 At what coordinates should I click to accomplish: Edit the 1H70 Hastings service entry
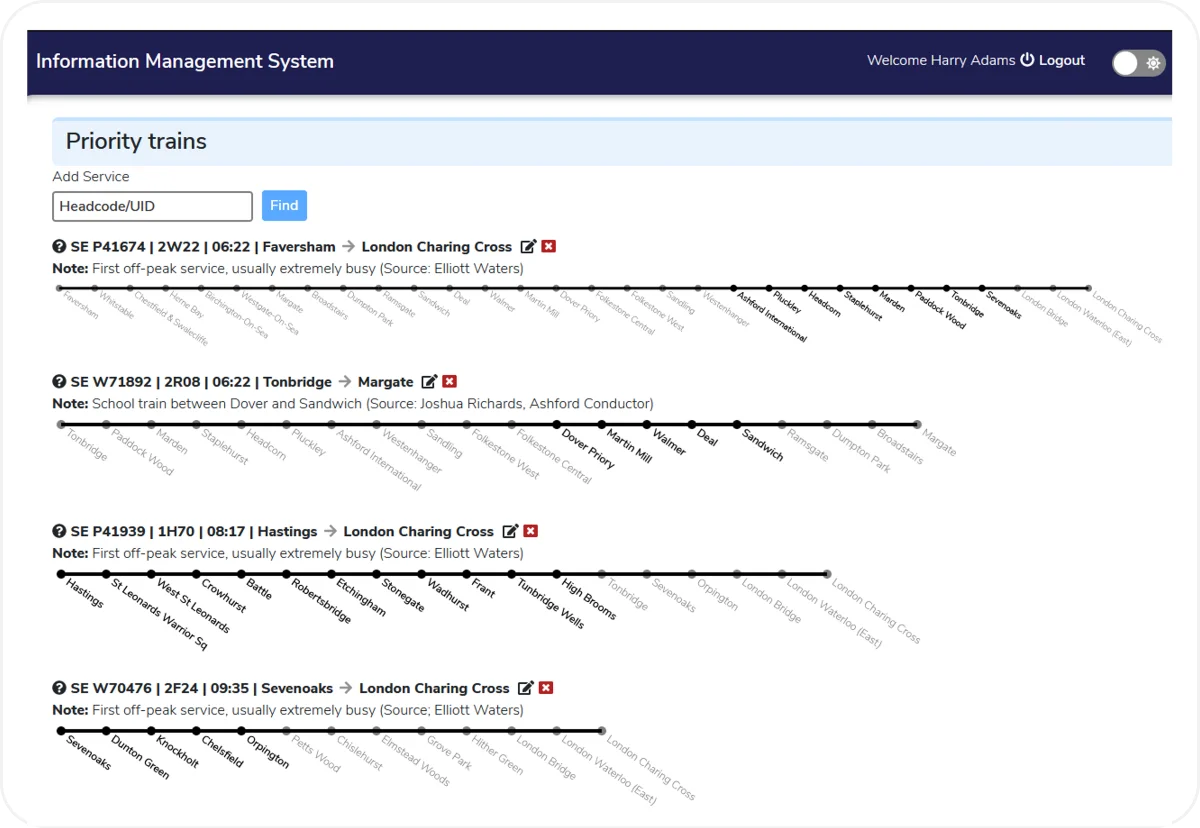(510, 532)
